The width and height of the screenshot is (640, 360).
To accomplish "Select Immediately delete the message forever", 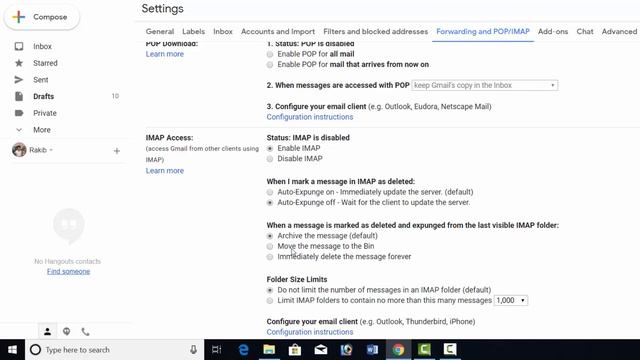I will (x=270, y=257).
